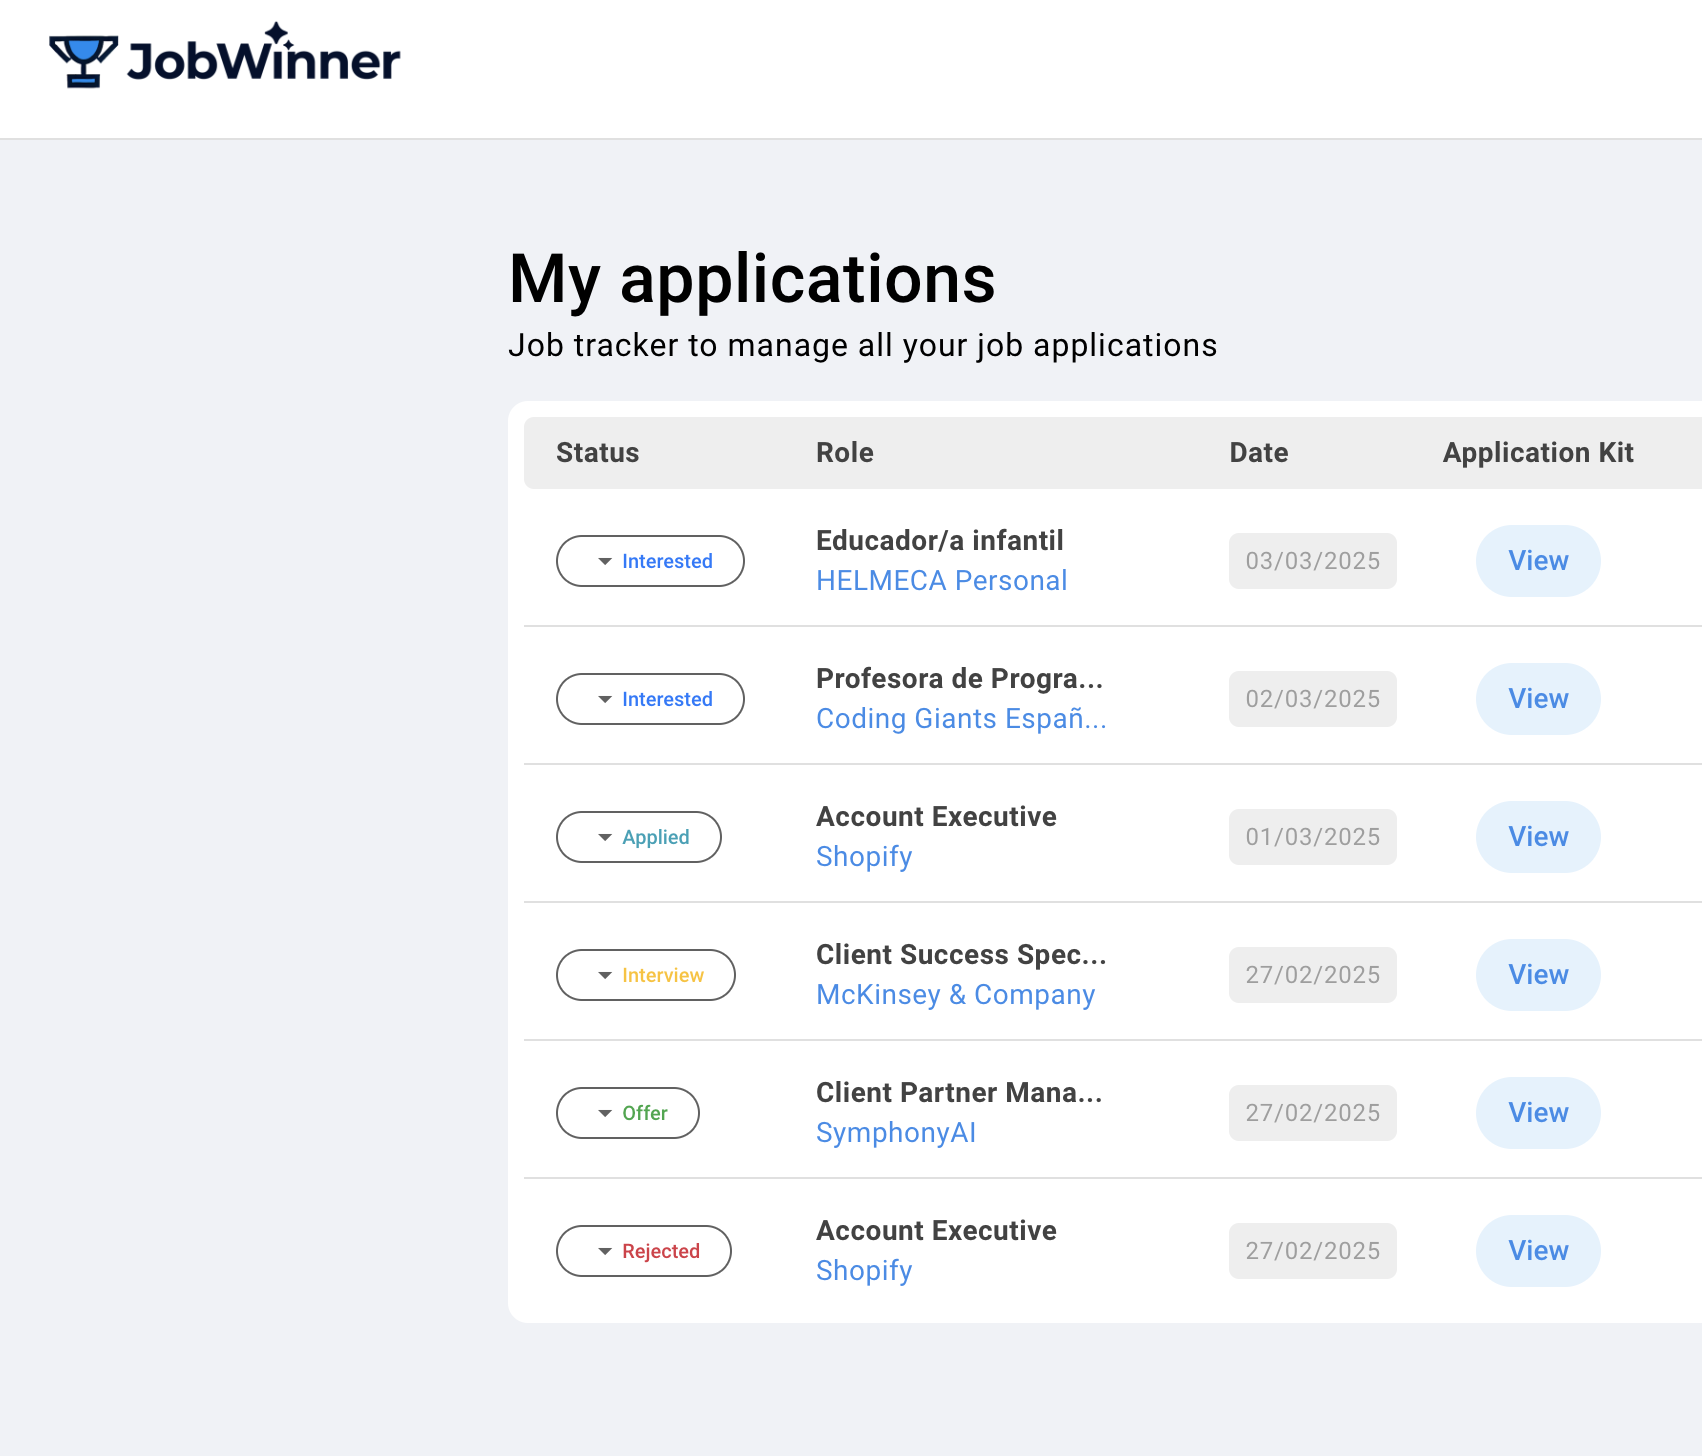
Task: Open the Rejected status dropdown
Action: coord(644,1251)
